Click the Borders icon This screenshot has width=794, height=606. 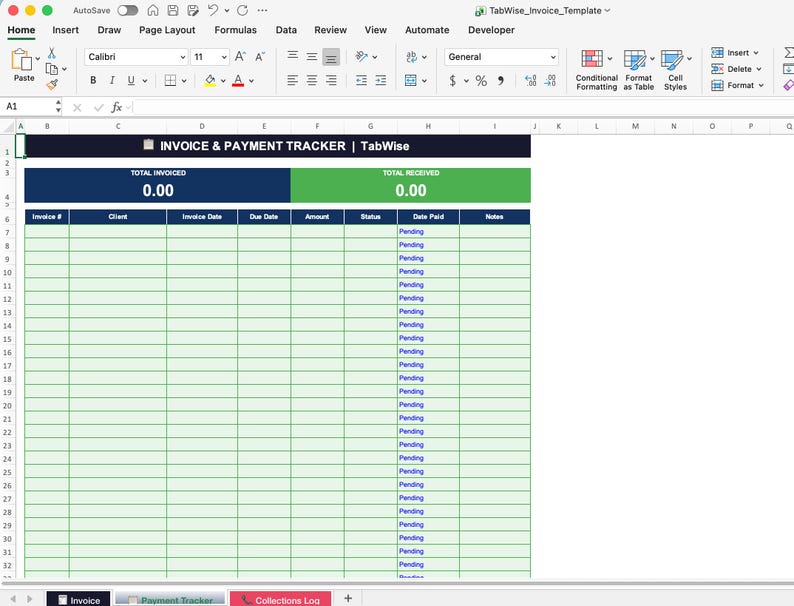point(170,80)
